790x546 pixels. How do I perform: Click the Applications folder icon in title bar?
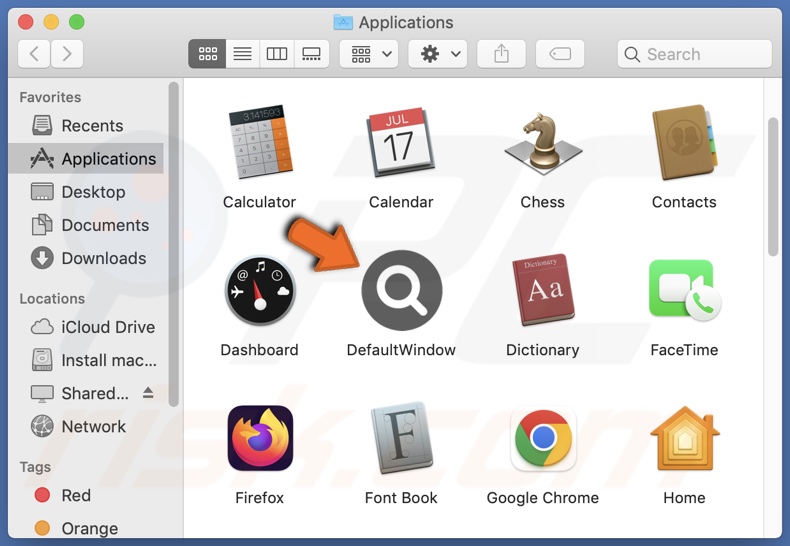click(343, 22)
